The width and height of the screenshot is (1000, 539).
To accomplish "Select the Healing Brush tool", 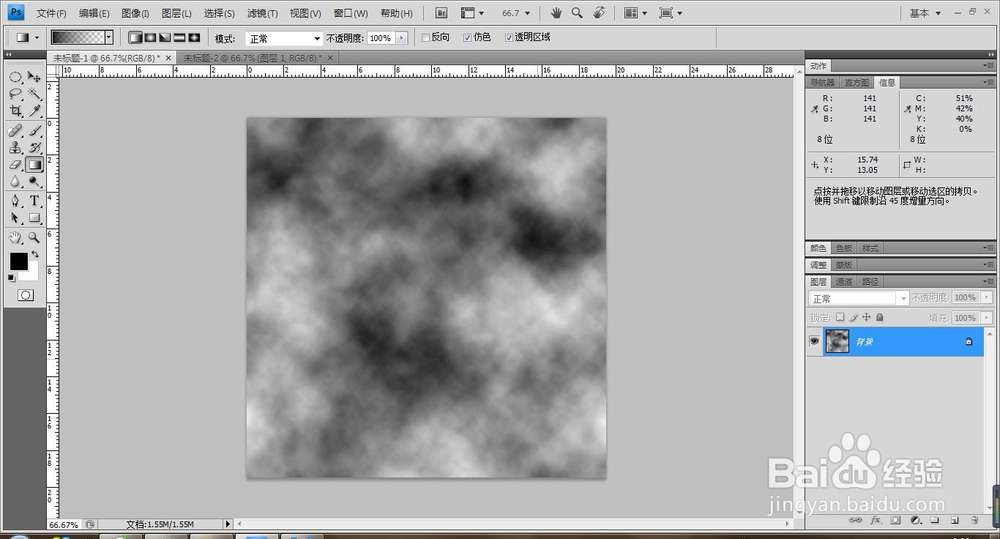I will click(x=16, y=131).
